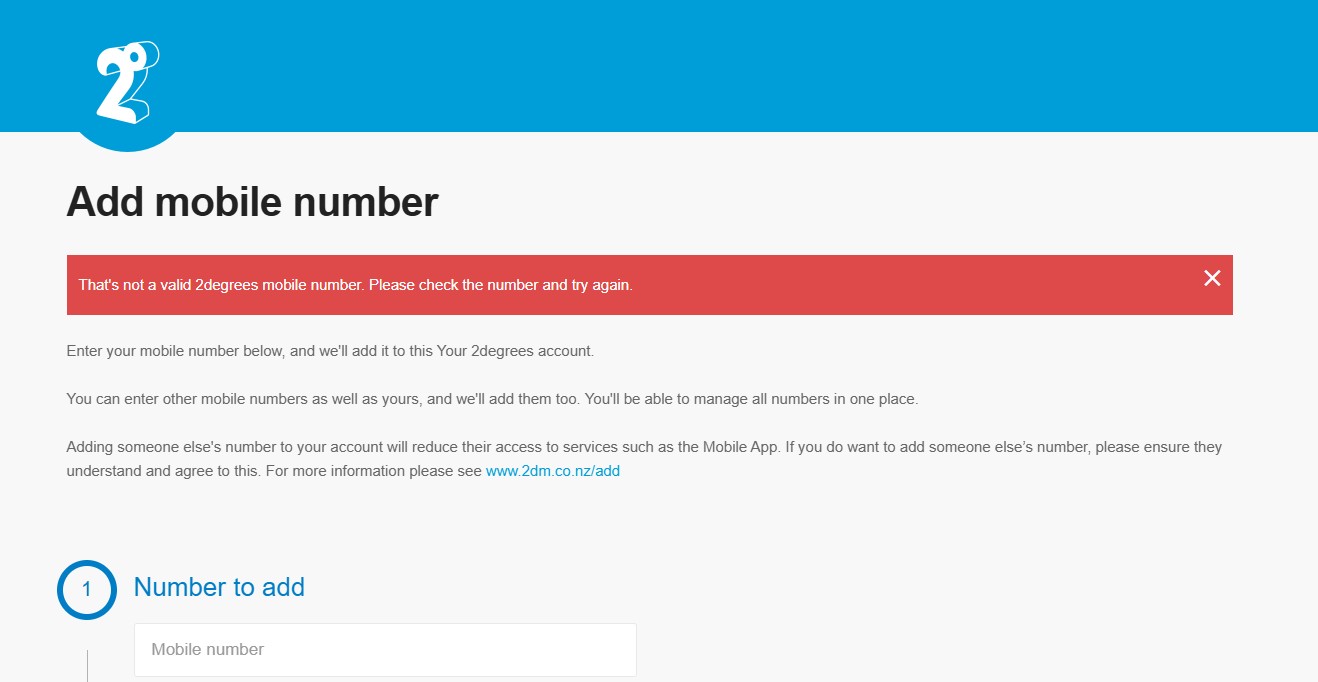Click the blank middle of the red banner
The image size is (1318, 682).
tap(900, 285)
